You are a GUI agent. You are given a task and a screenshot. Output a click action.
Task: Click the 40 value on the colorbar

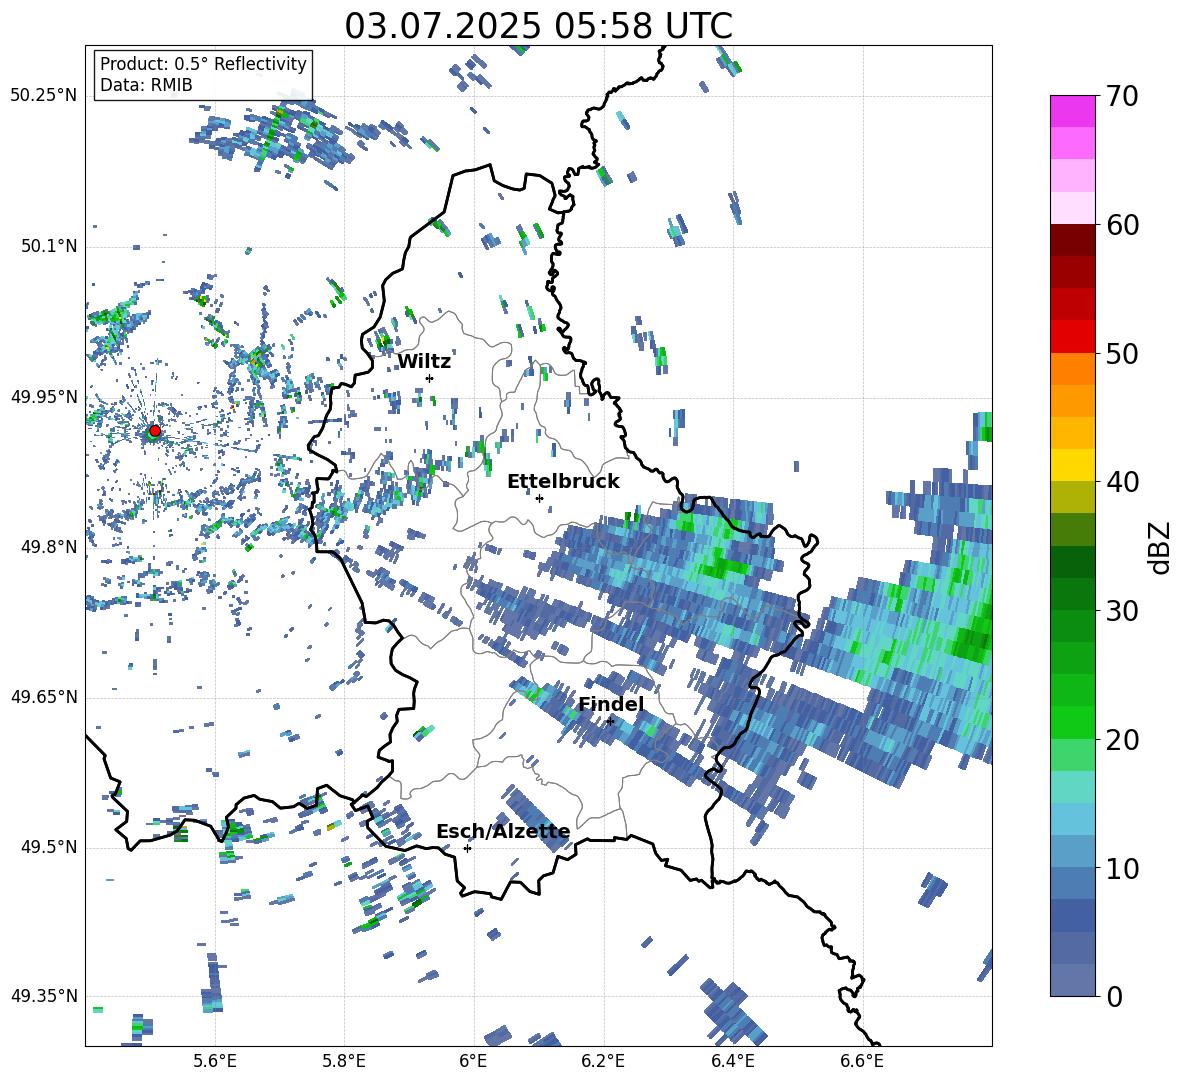pos(1121,482)
